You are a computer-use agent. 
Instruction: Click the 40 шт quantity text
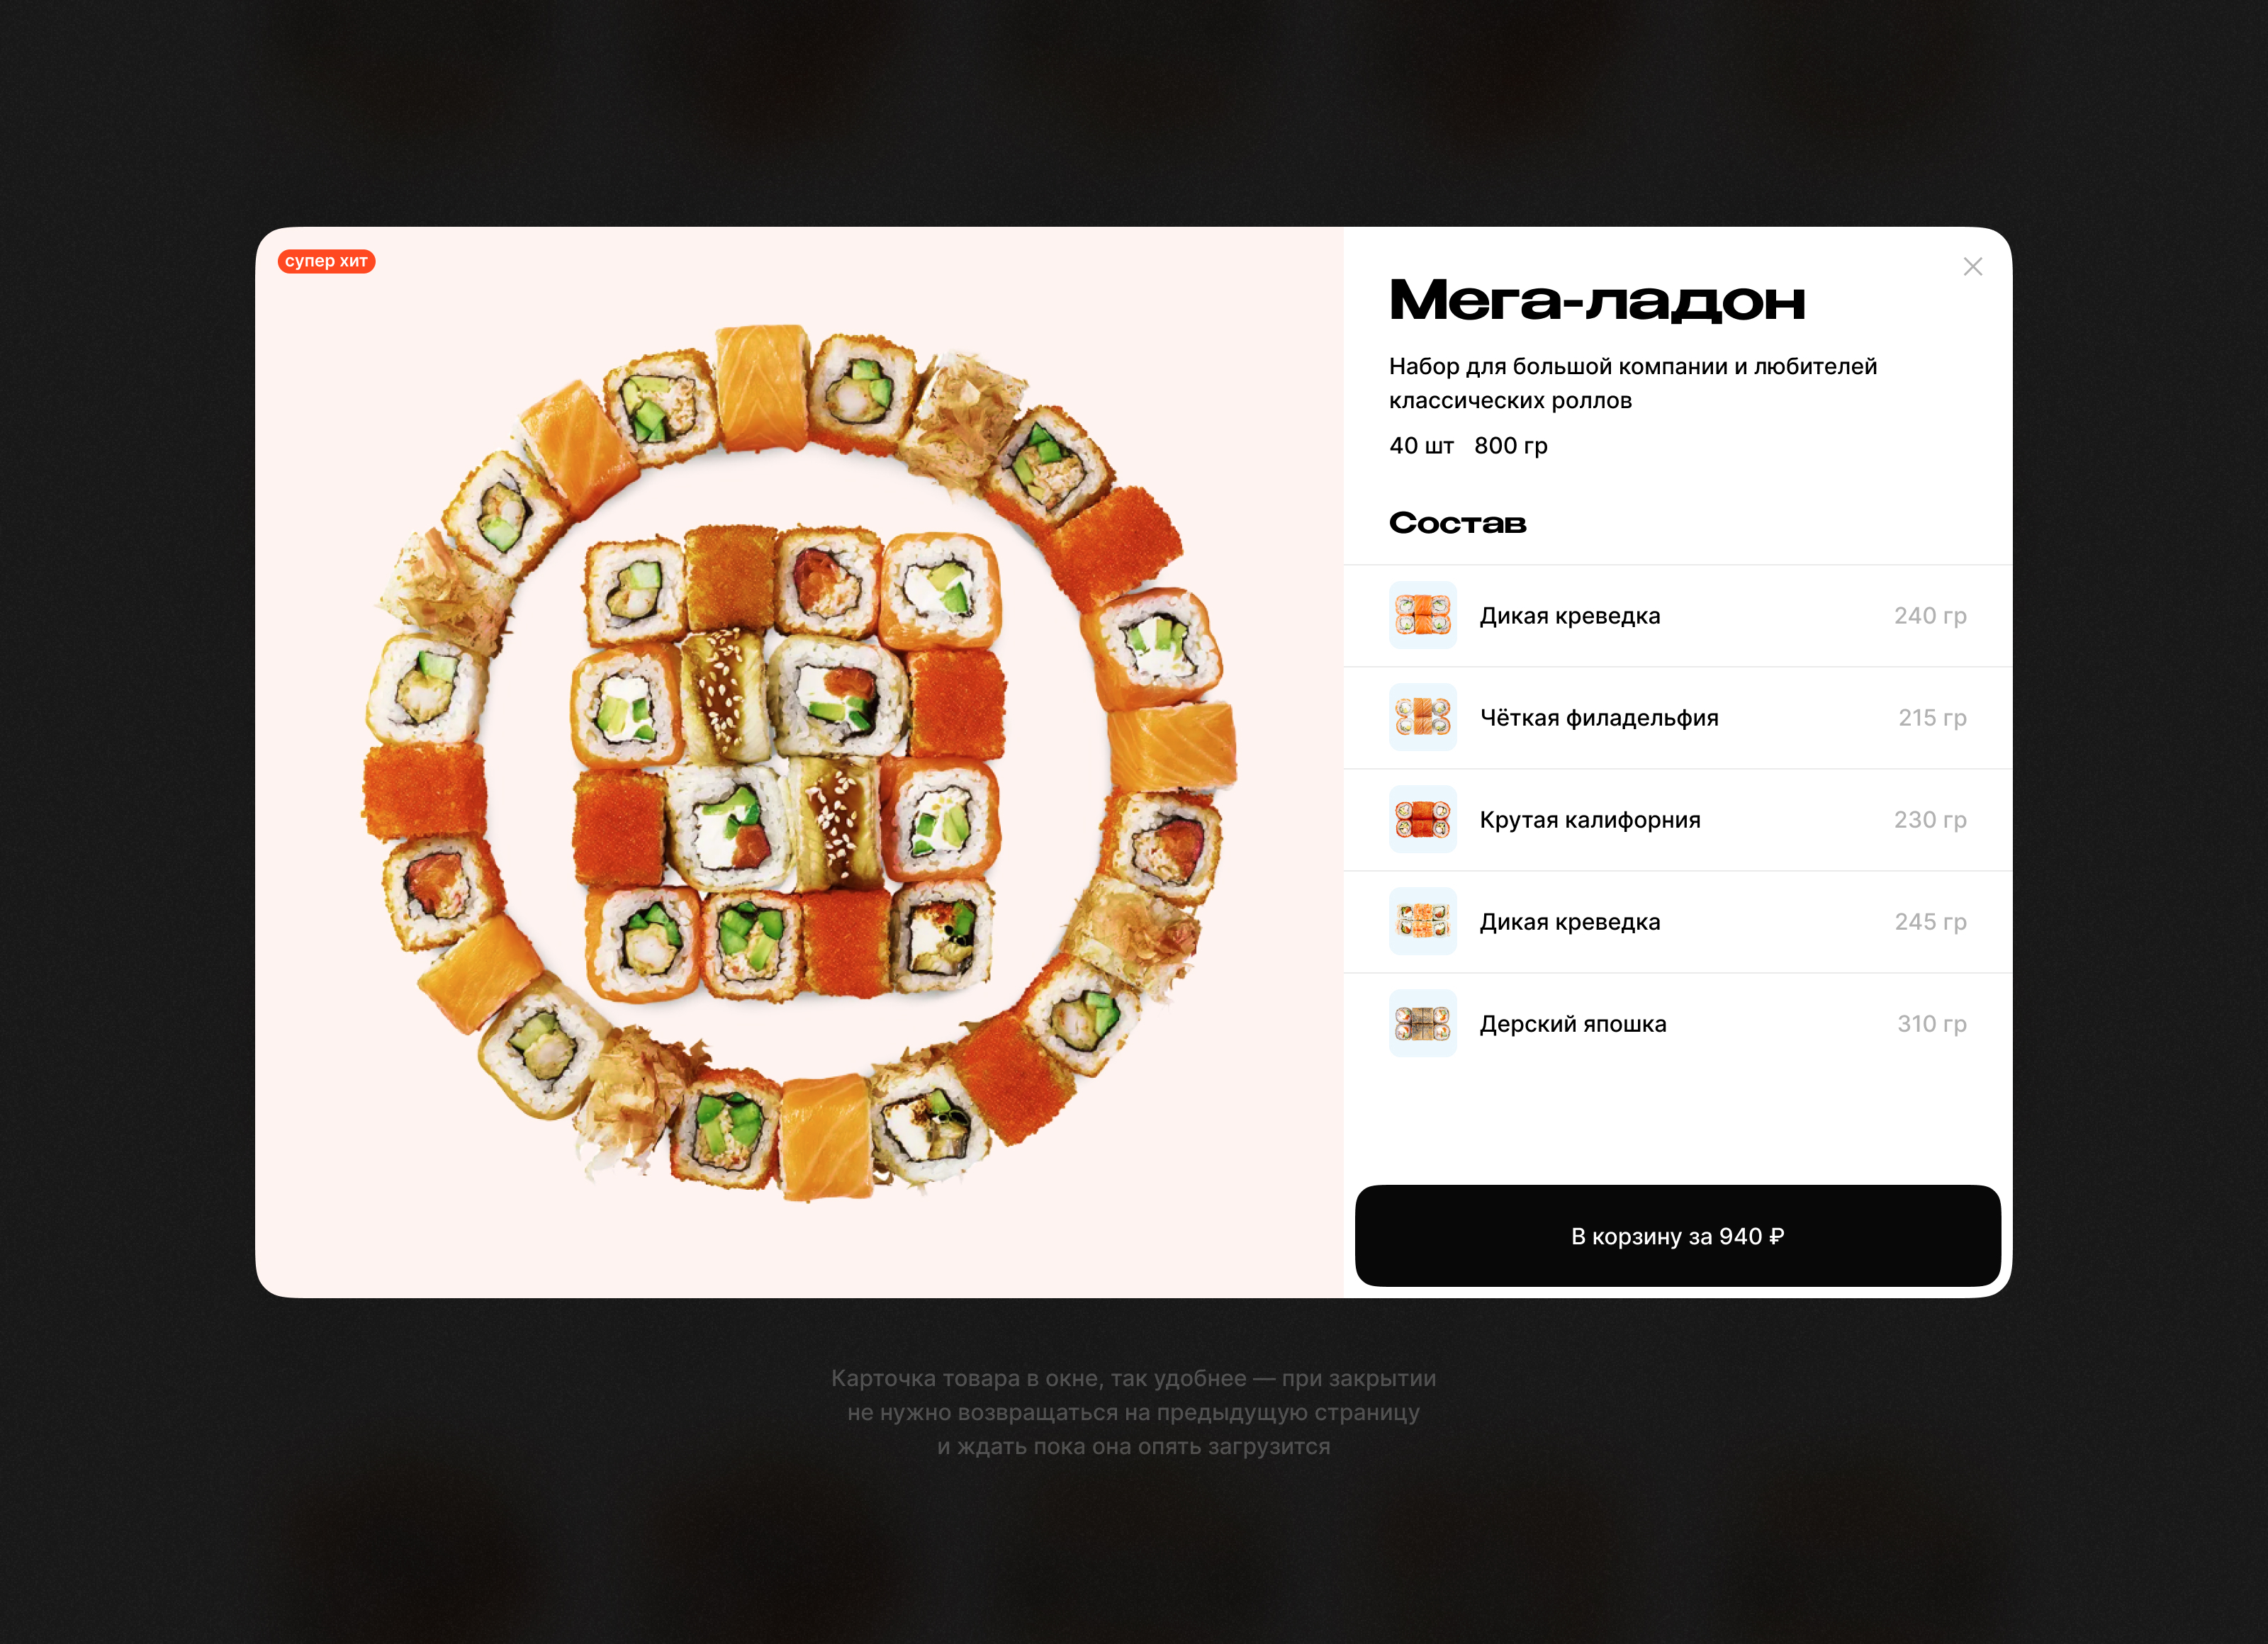point(1421,446)
